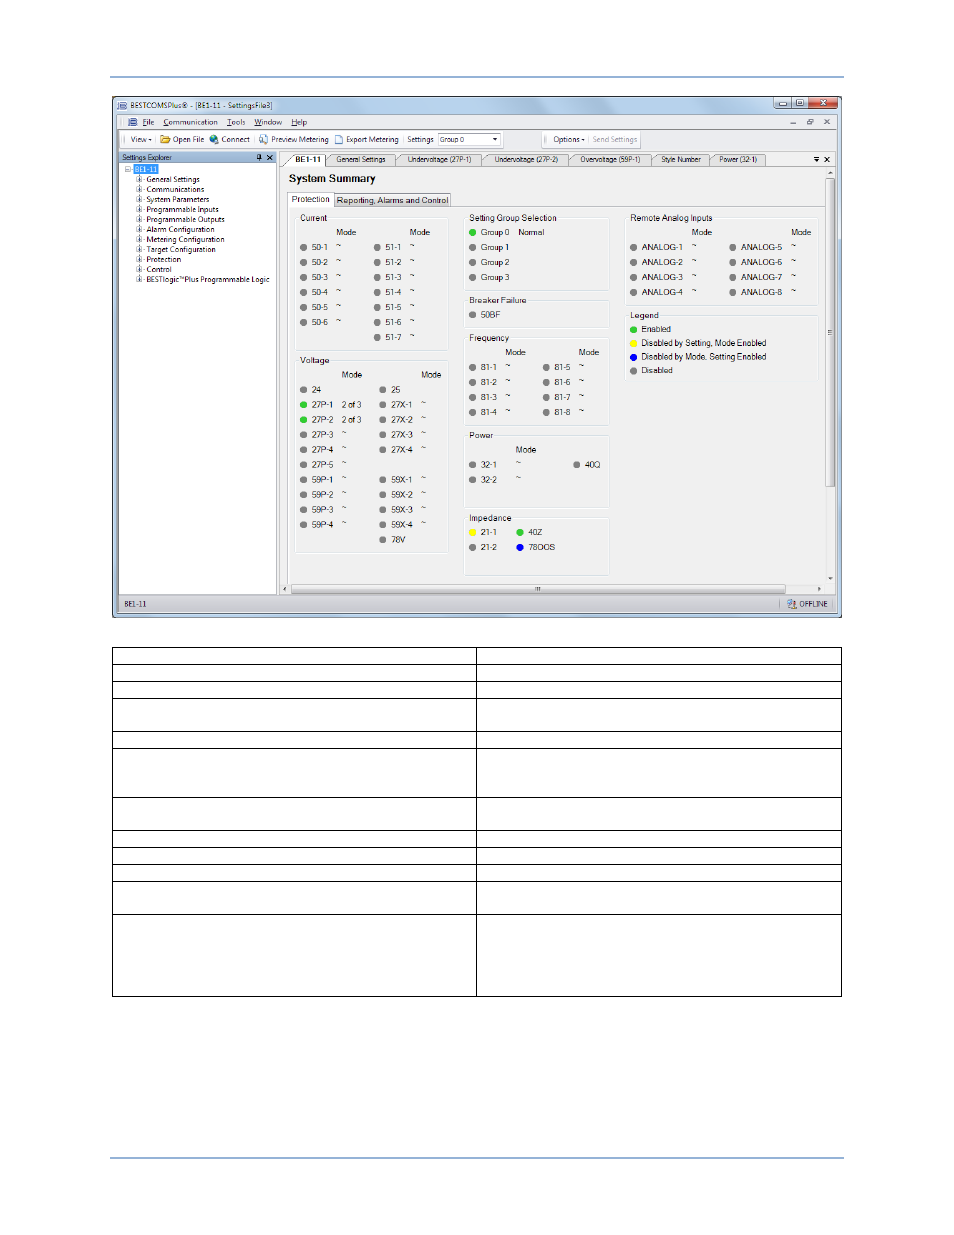Screen dimensions: 954x1235
Task: Click the green 27P-2 indicator
Action: tap(304, 420)
